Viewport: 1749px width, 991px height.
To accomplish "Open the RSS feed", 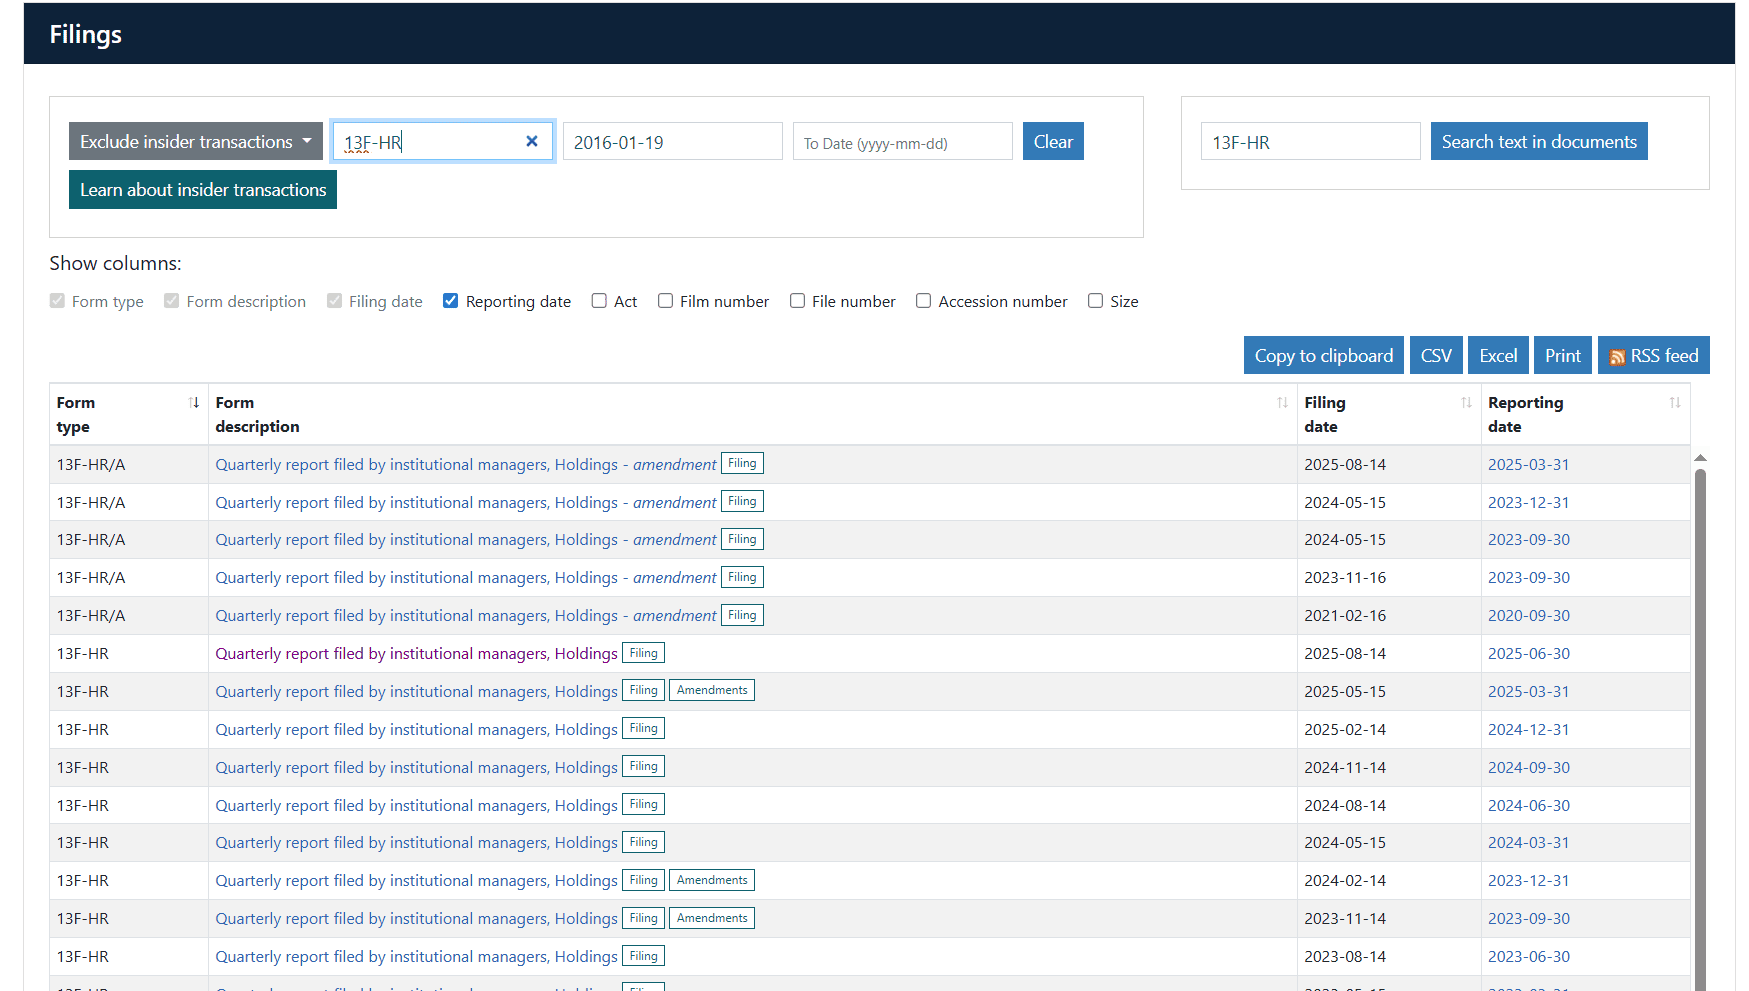I will tap(1654, 355).
